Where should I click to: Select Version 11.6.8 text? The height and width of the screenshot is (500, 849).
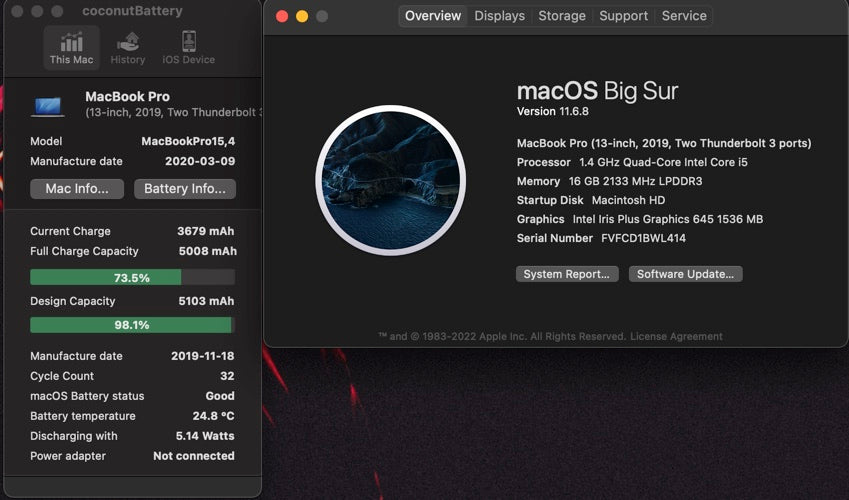552,112
